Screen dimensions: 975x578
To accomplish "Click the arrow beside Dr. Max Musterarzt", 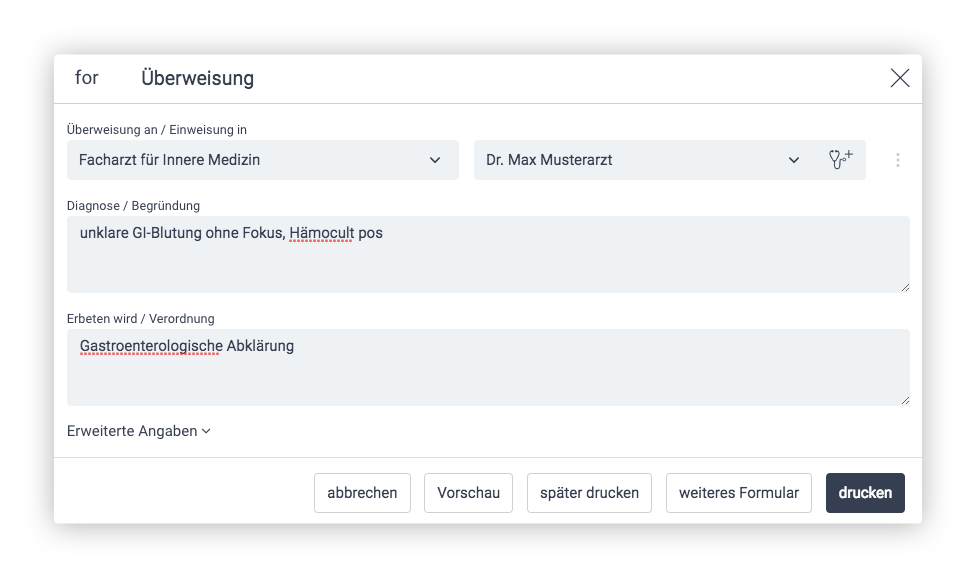I will pyautogui.click(x=793, y=160).
